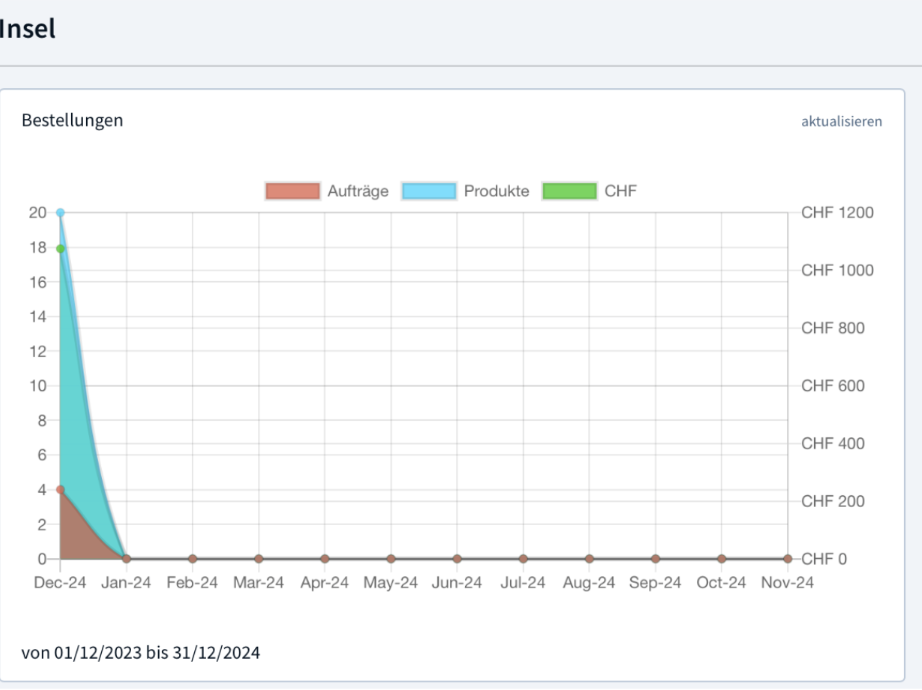Screen dimensions: 922x690
Task: Toggle the green CHF legend swatch
Action: pyautogui.click(x=569, y=191)
